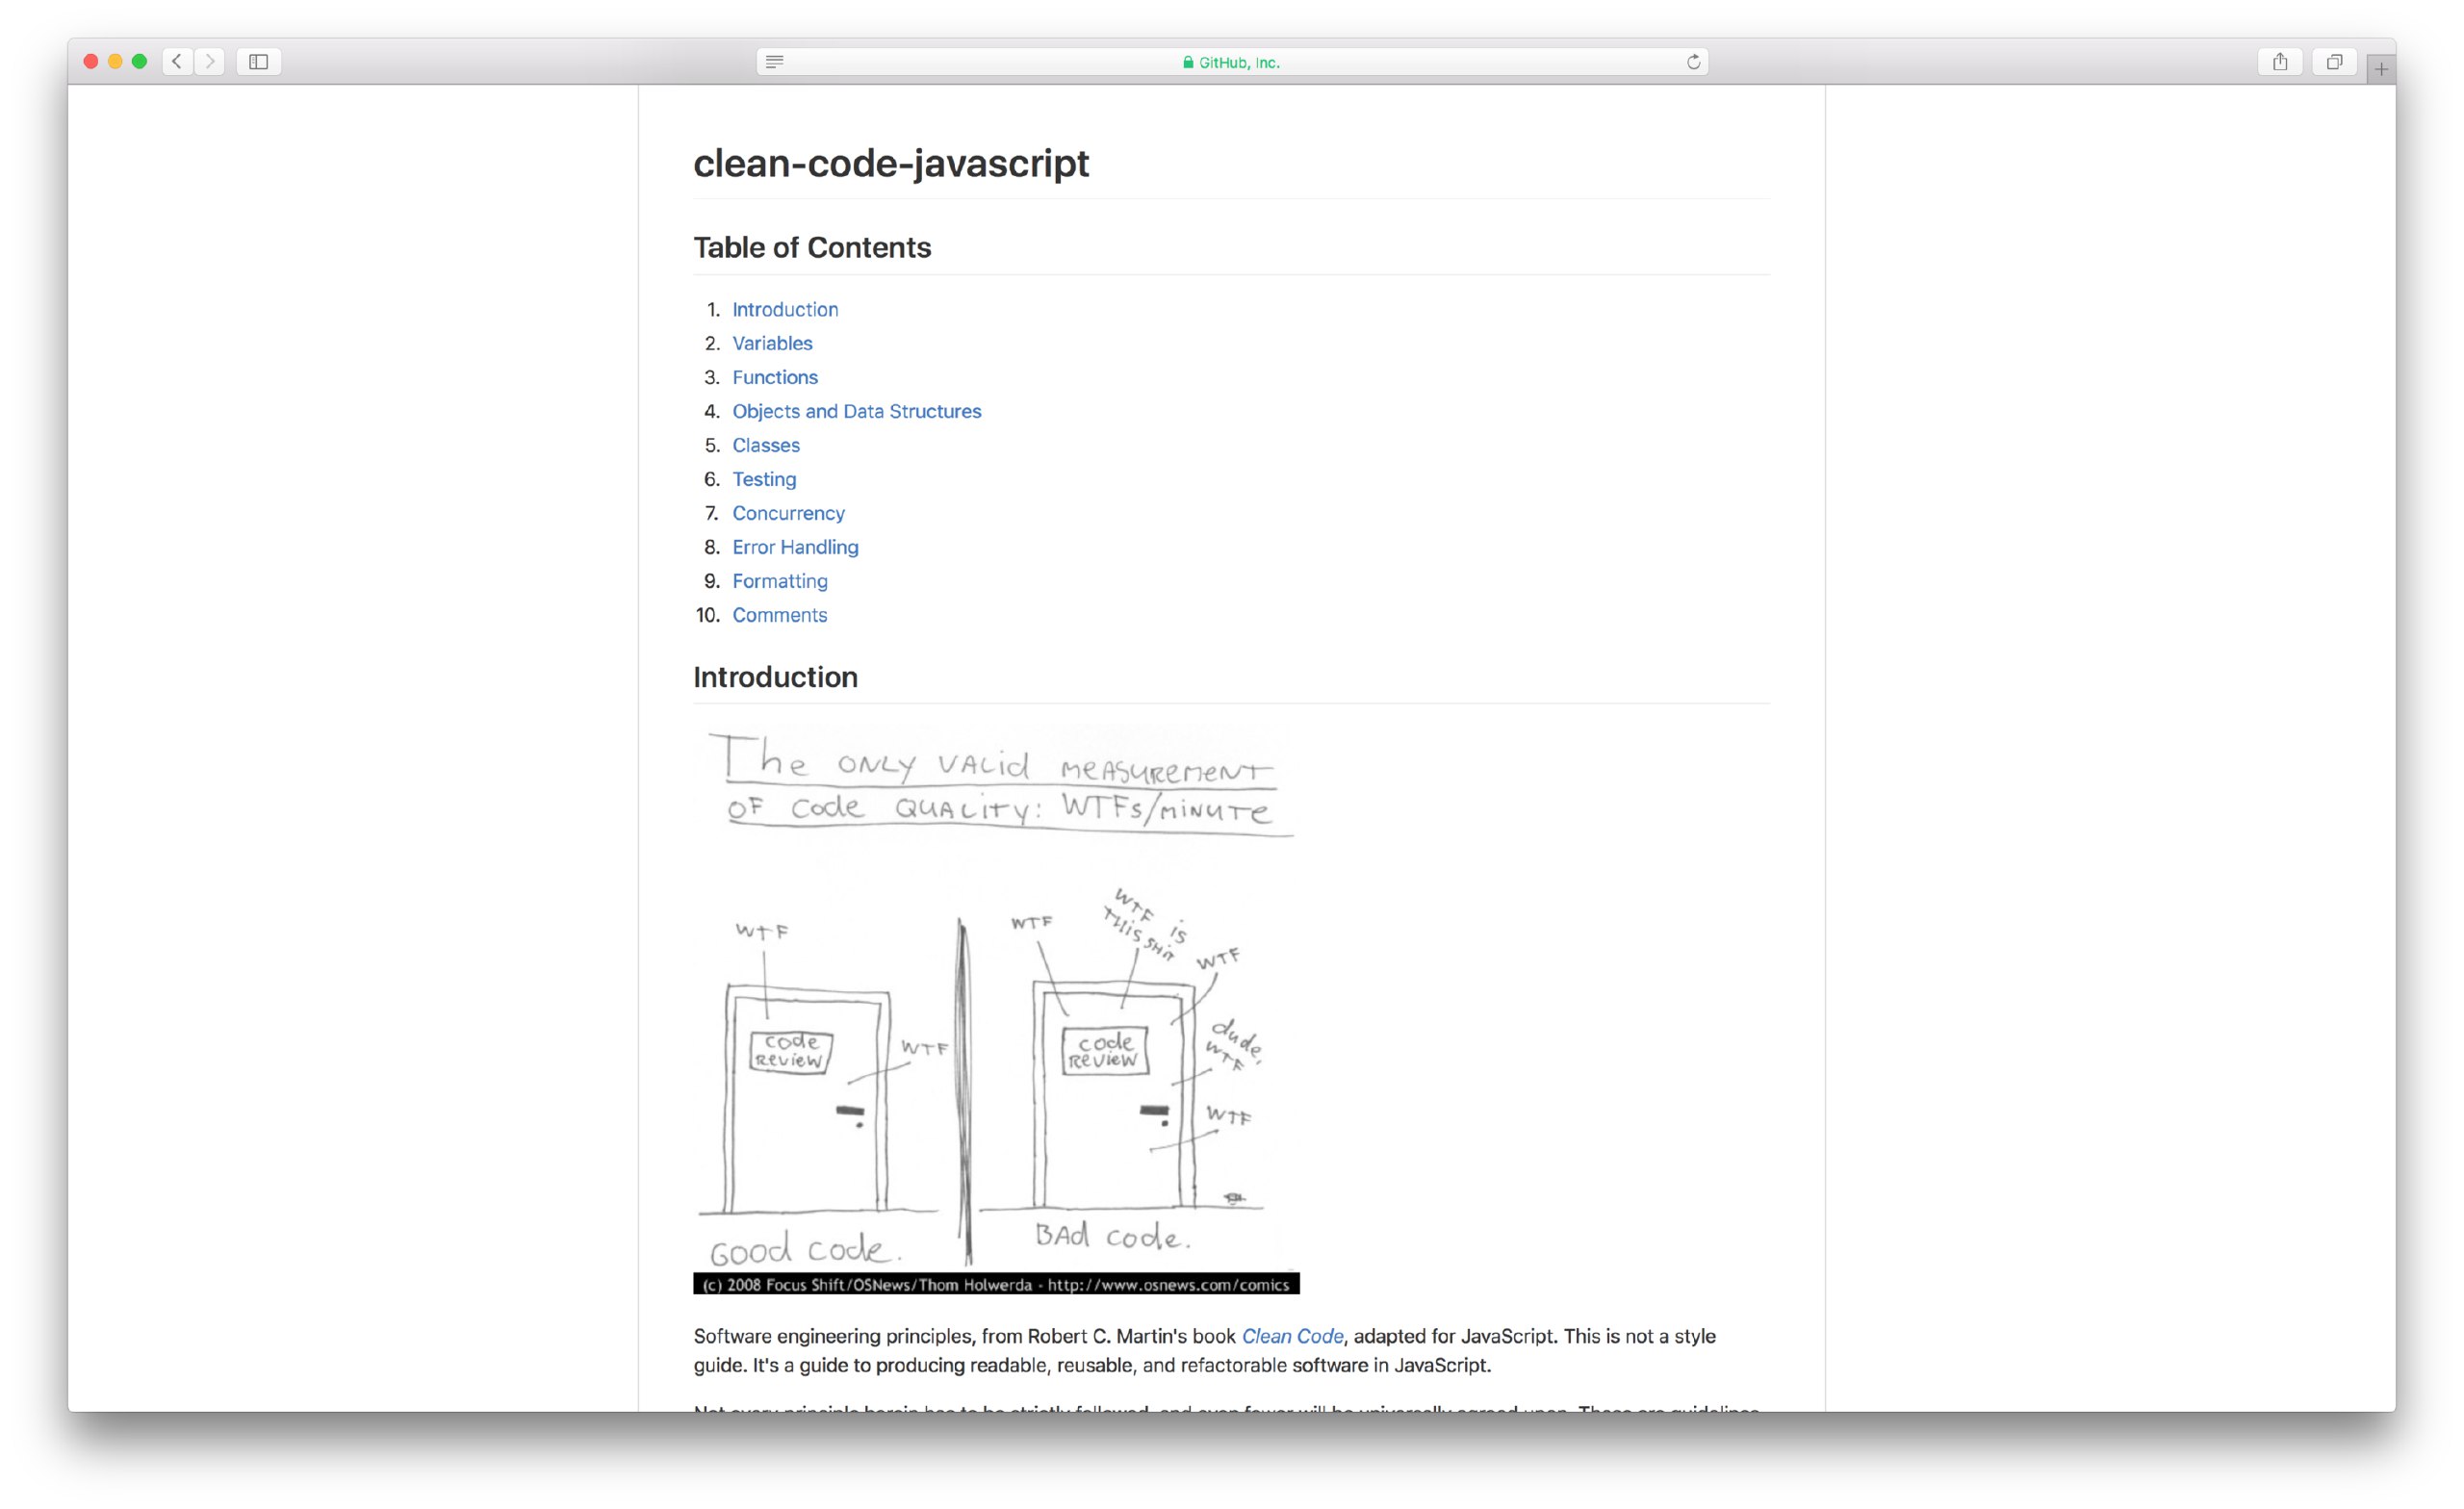Screen dimensions: 2464x1509
Task: Open the Functions contents link
Action: (x=775, y=378)
